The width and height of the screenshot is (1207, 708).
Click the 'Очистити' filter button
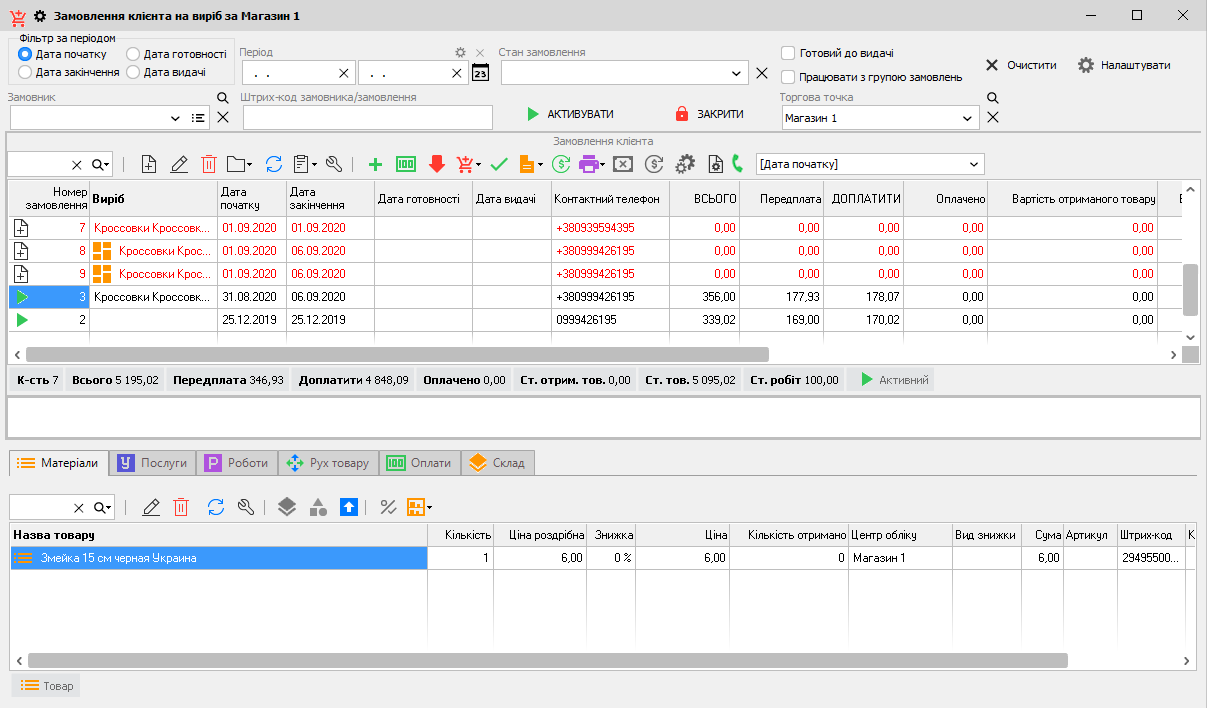pos(1020,65)
